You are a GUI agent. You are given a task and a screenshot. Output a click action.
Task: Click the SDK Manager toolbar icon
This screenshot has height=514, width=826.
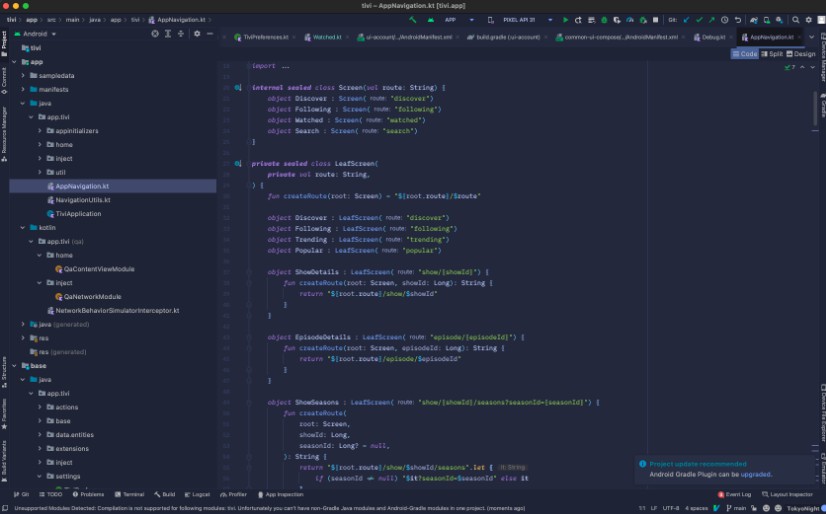coord(779,20)
